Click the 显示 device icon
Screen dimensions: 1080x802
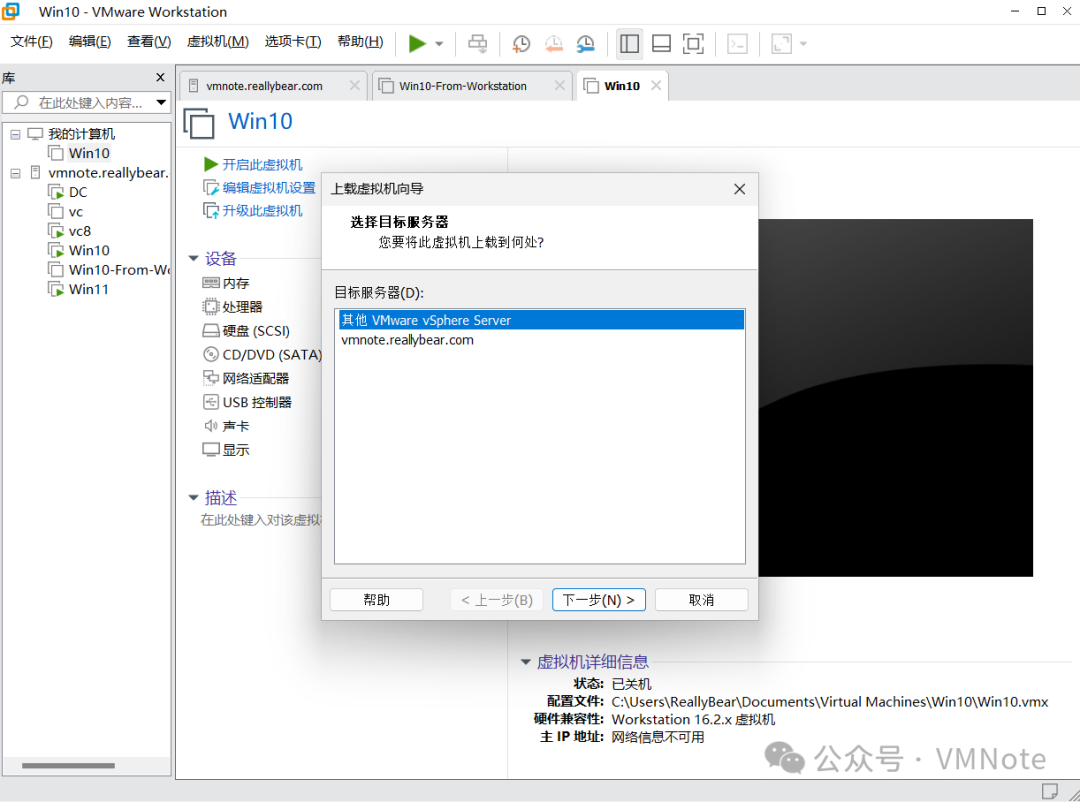point(211,449)
